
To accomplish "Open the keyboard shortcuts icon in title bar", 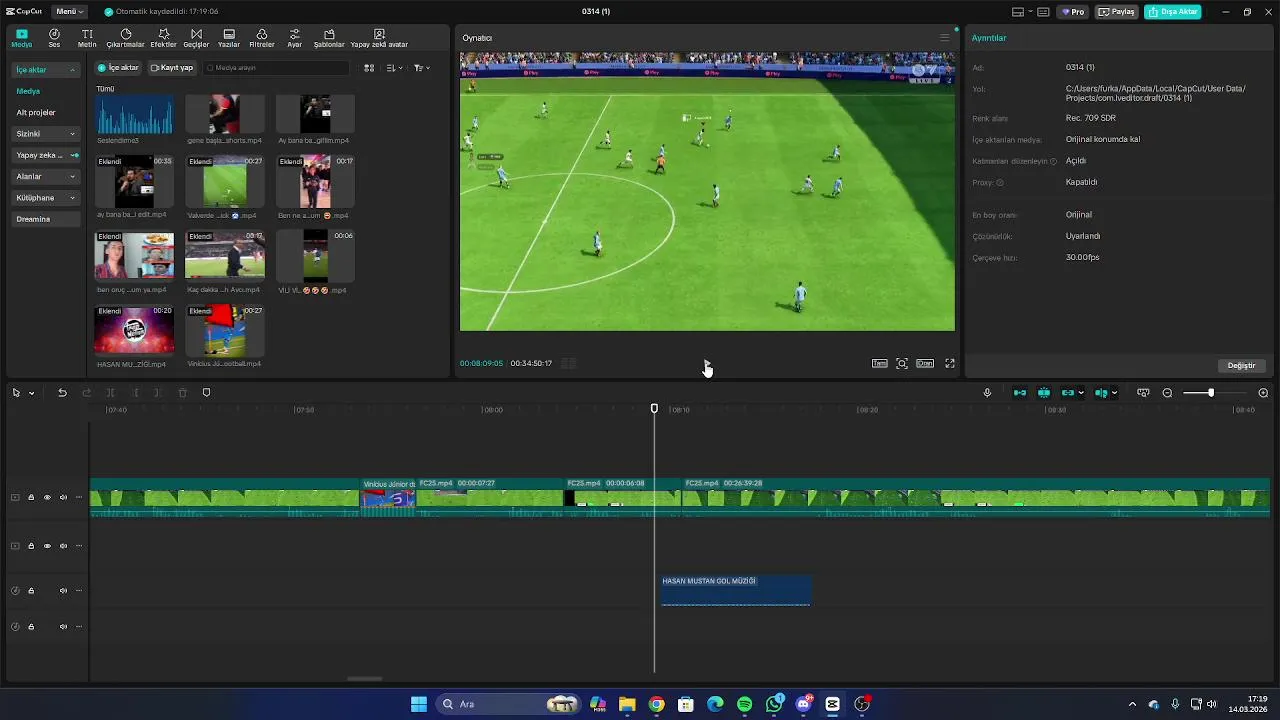I will pos(1043,12).
